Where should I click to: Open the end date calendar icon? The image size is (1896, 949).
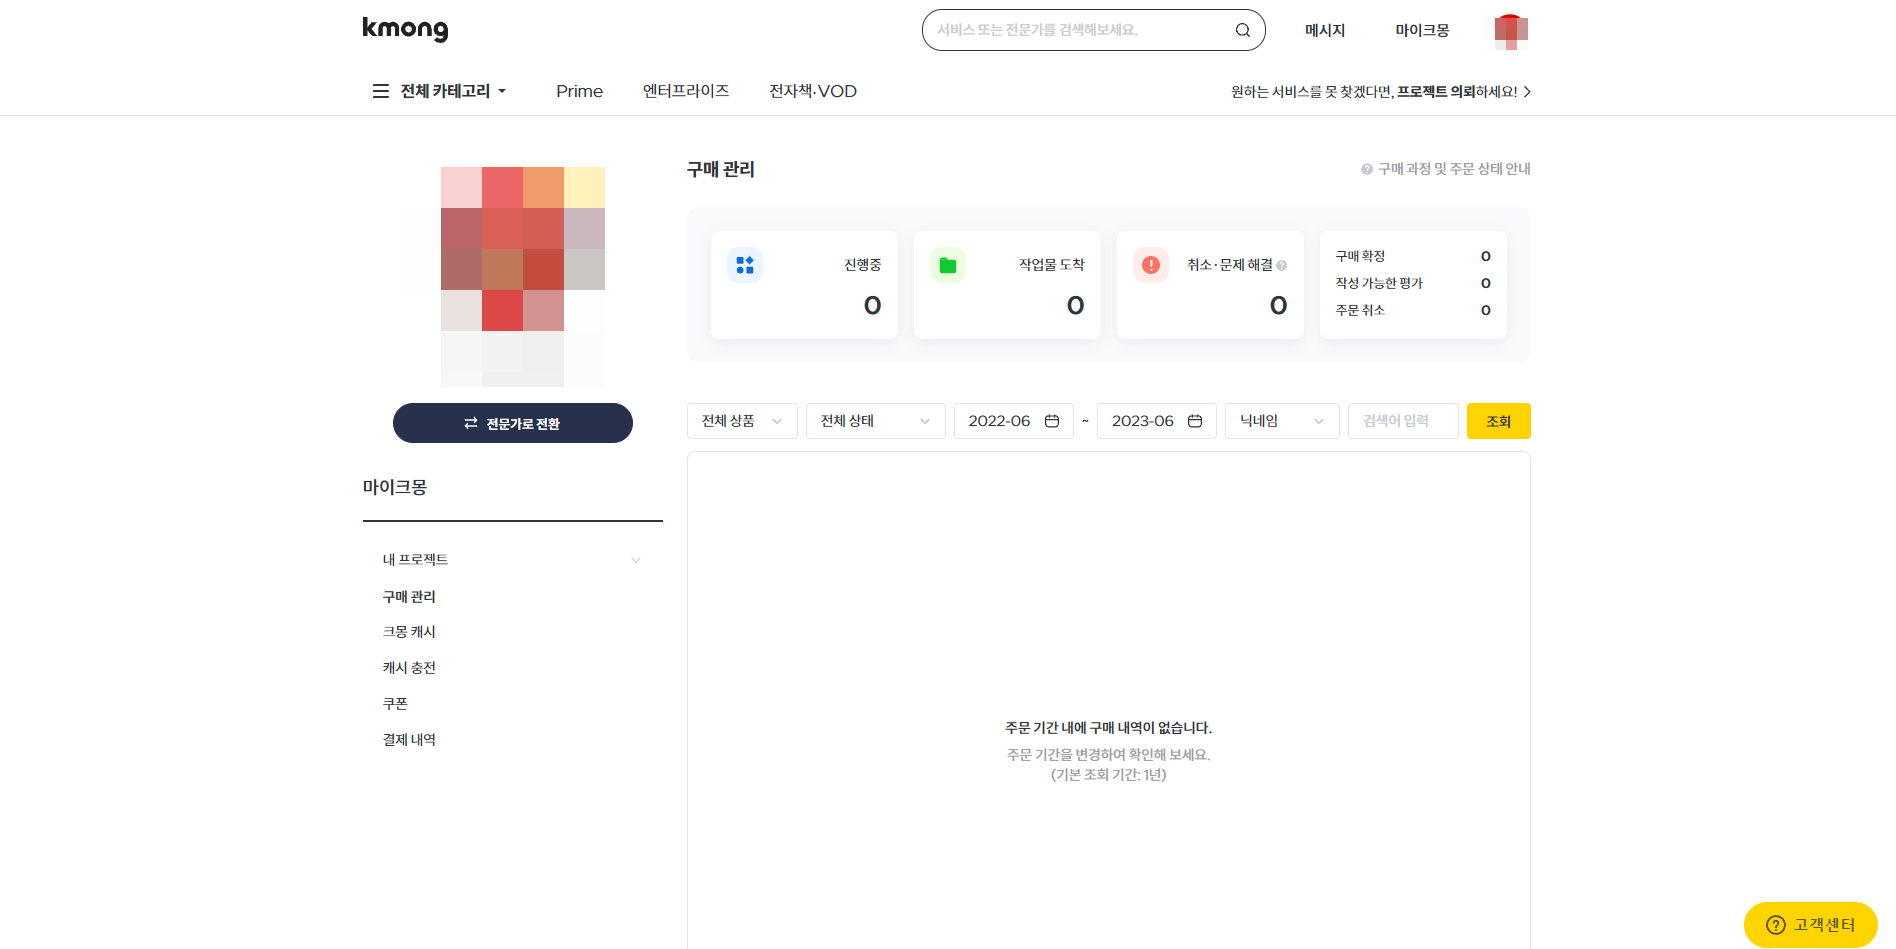coord(1195,421)
